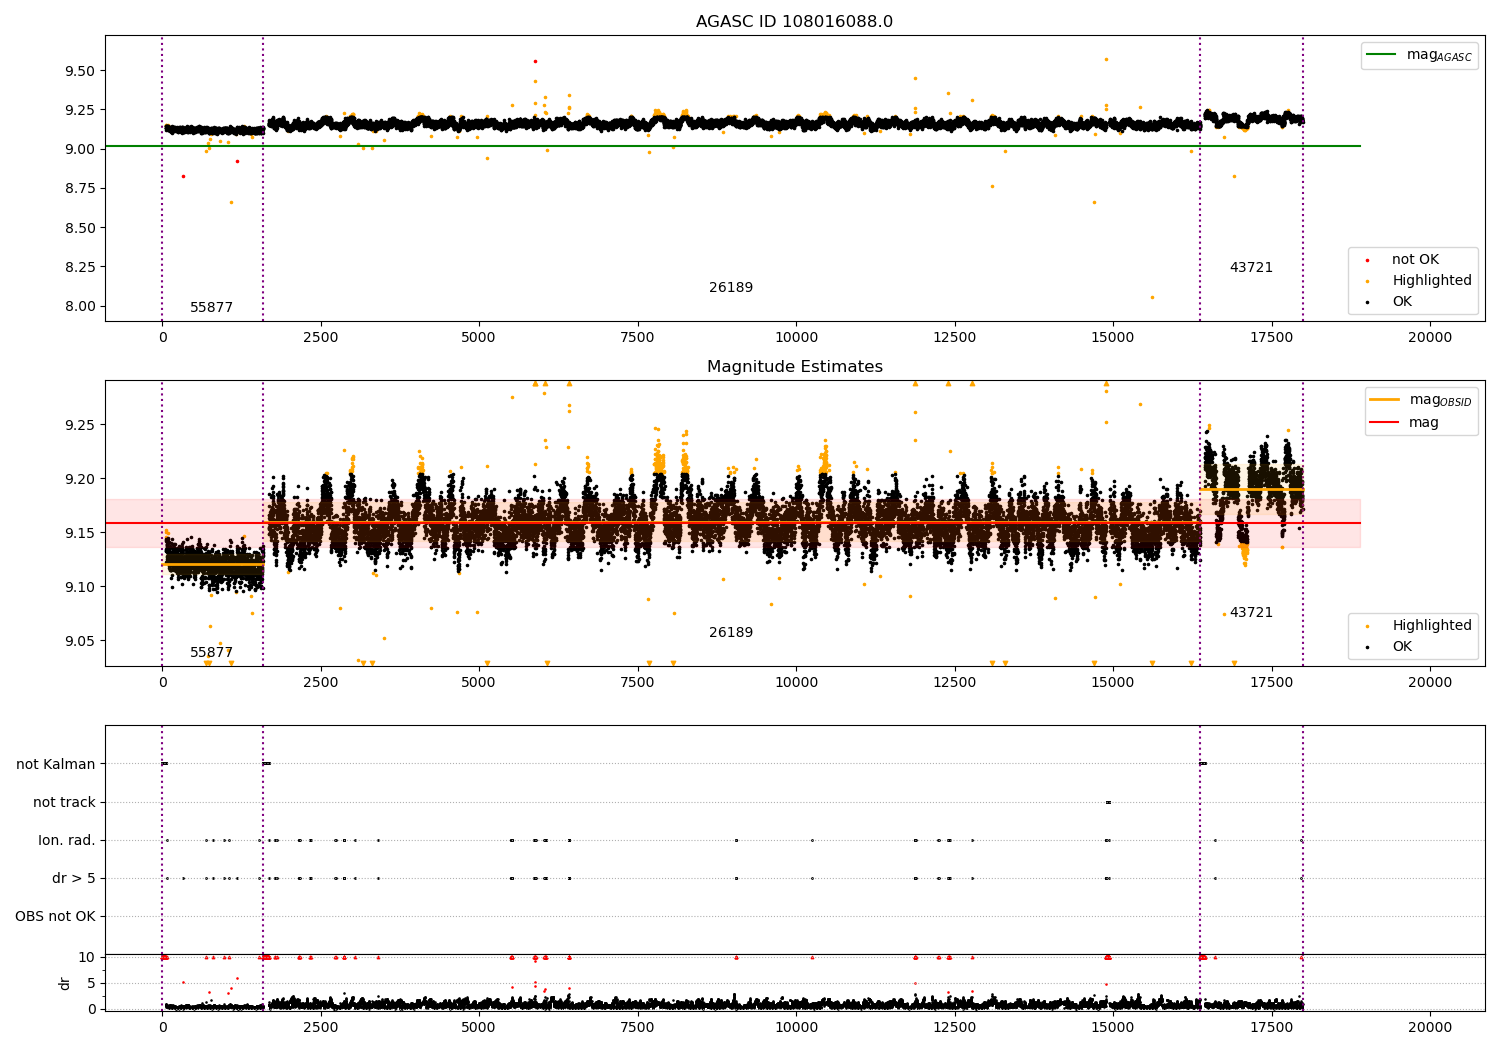
Task: Click the 'AGASC ID 108016088.0' plot title
Action: [x=794, y=22]
